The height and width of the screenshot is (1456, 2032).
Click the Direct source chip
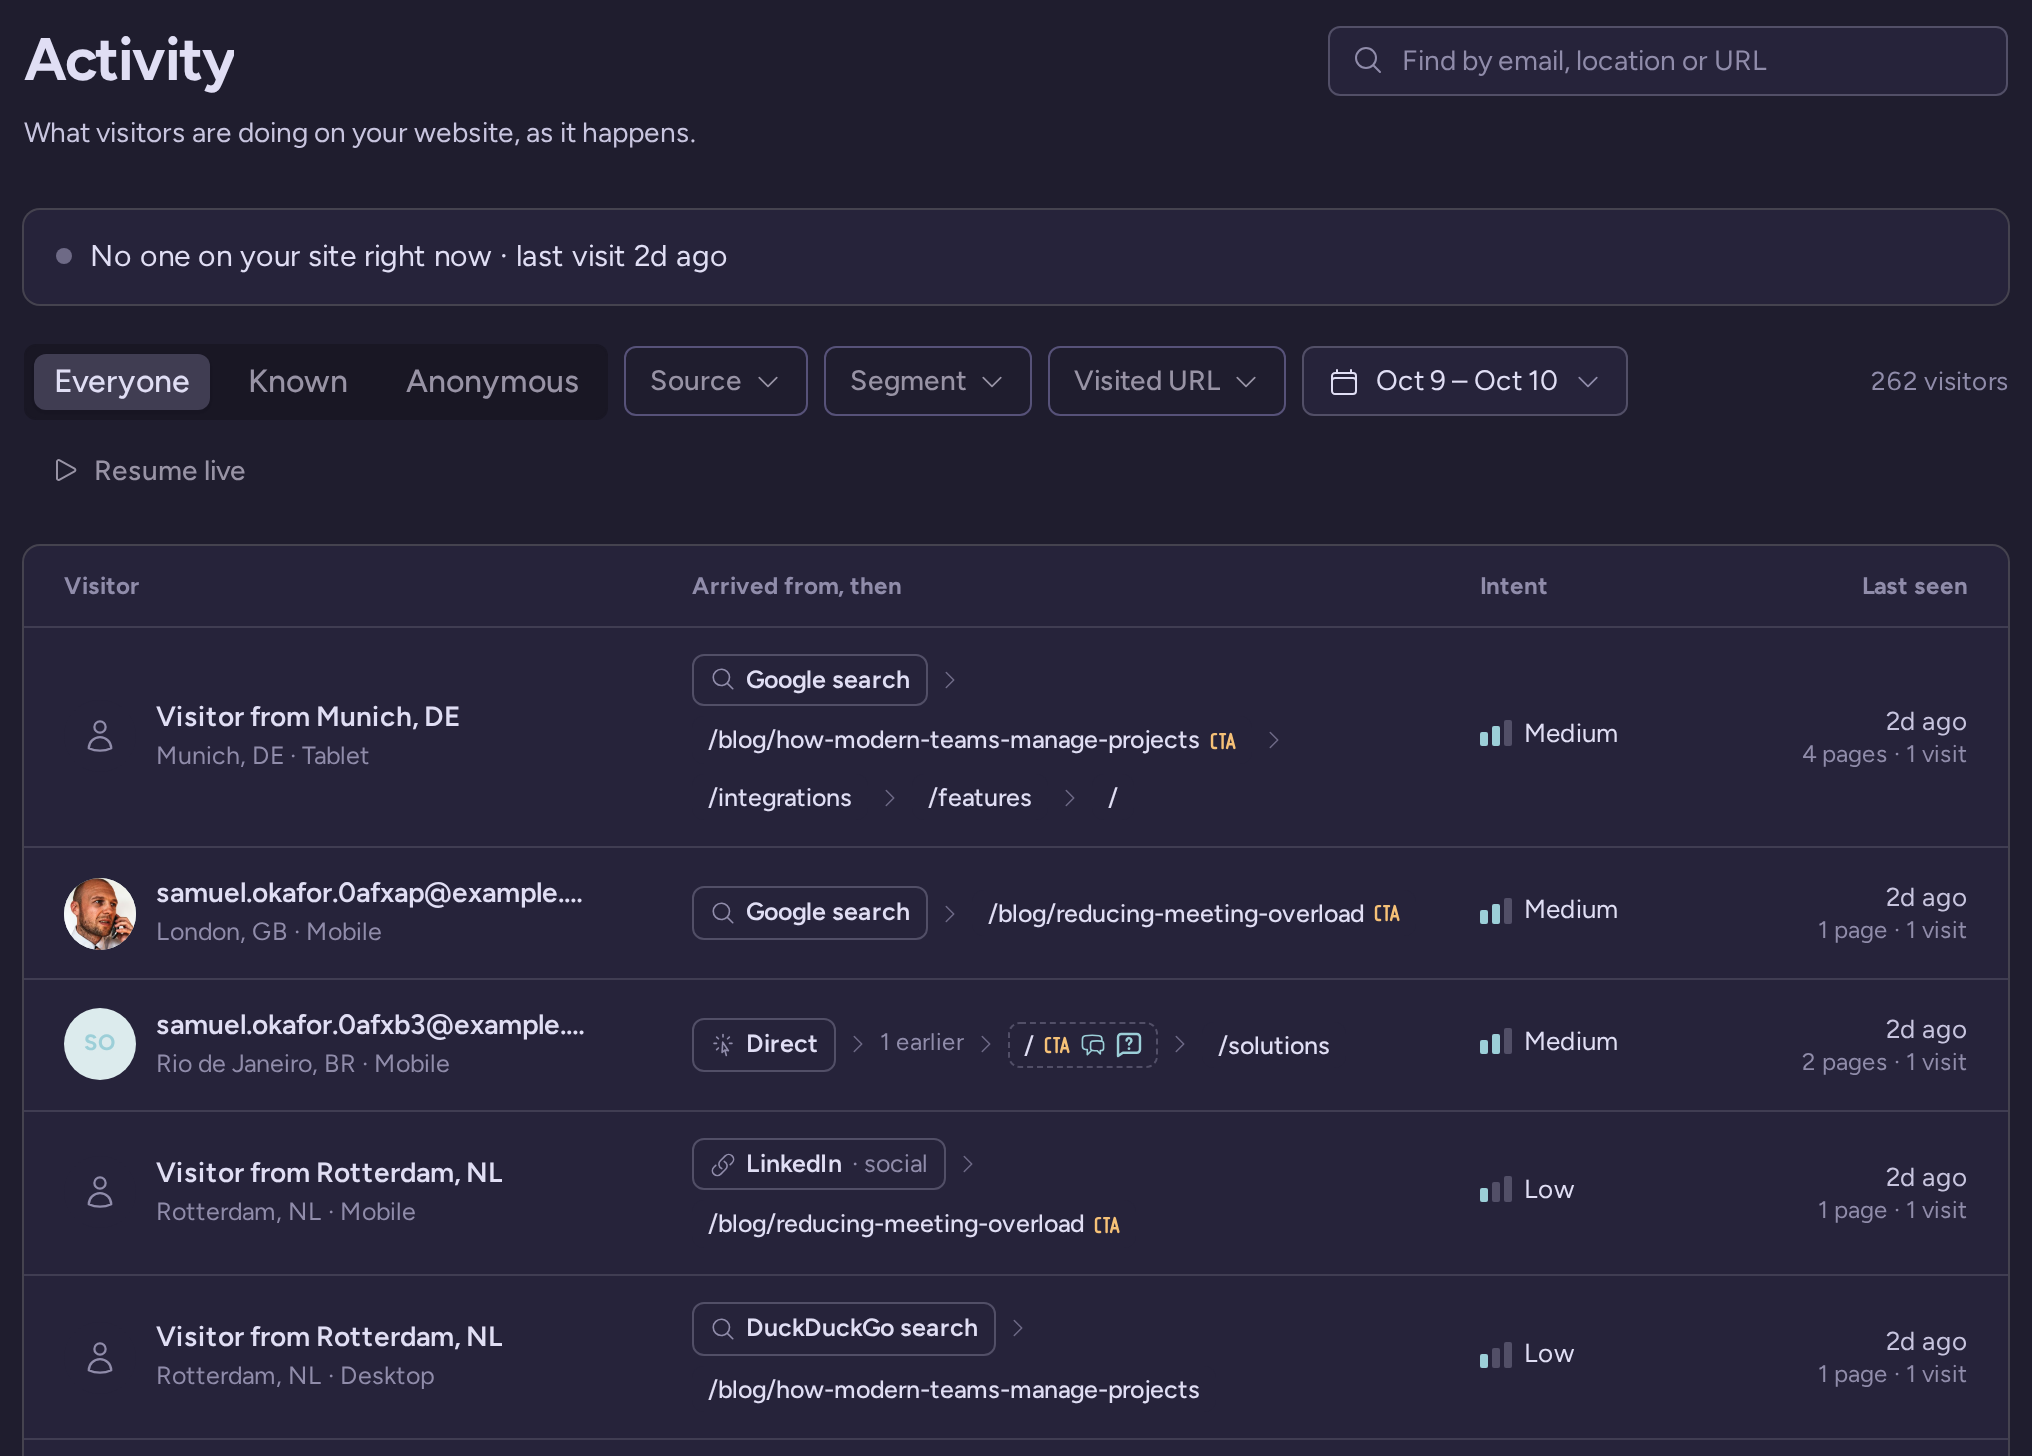pos(764,1045)
